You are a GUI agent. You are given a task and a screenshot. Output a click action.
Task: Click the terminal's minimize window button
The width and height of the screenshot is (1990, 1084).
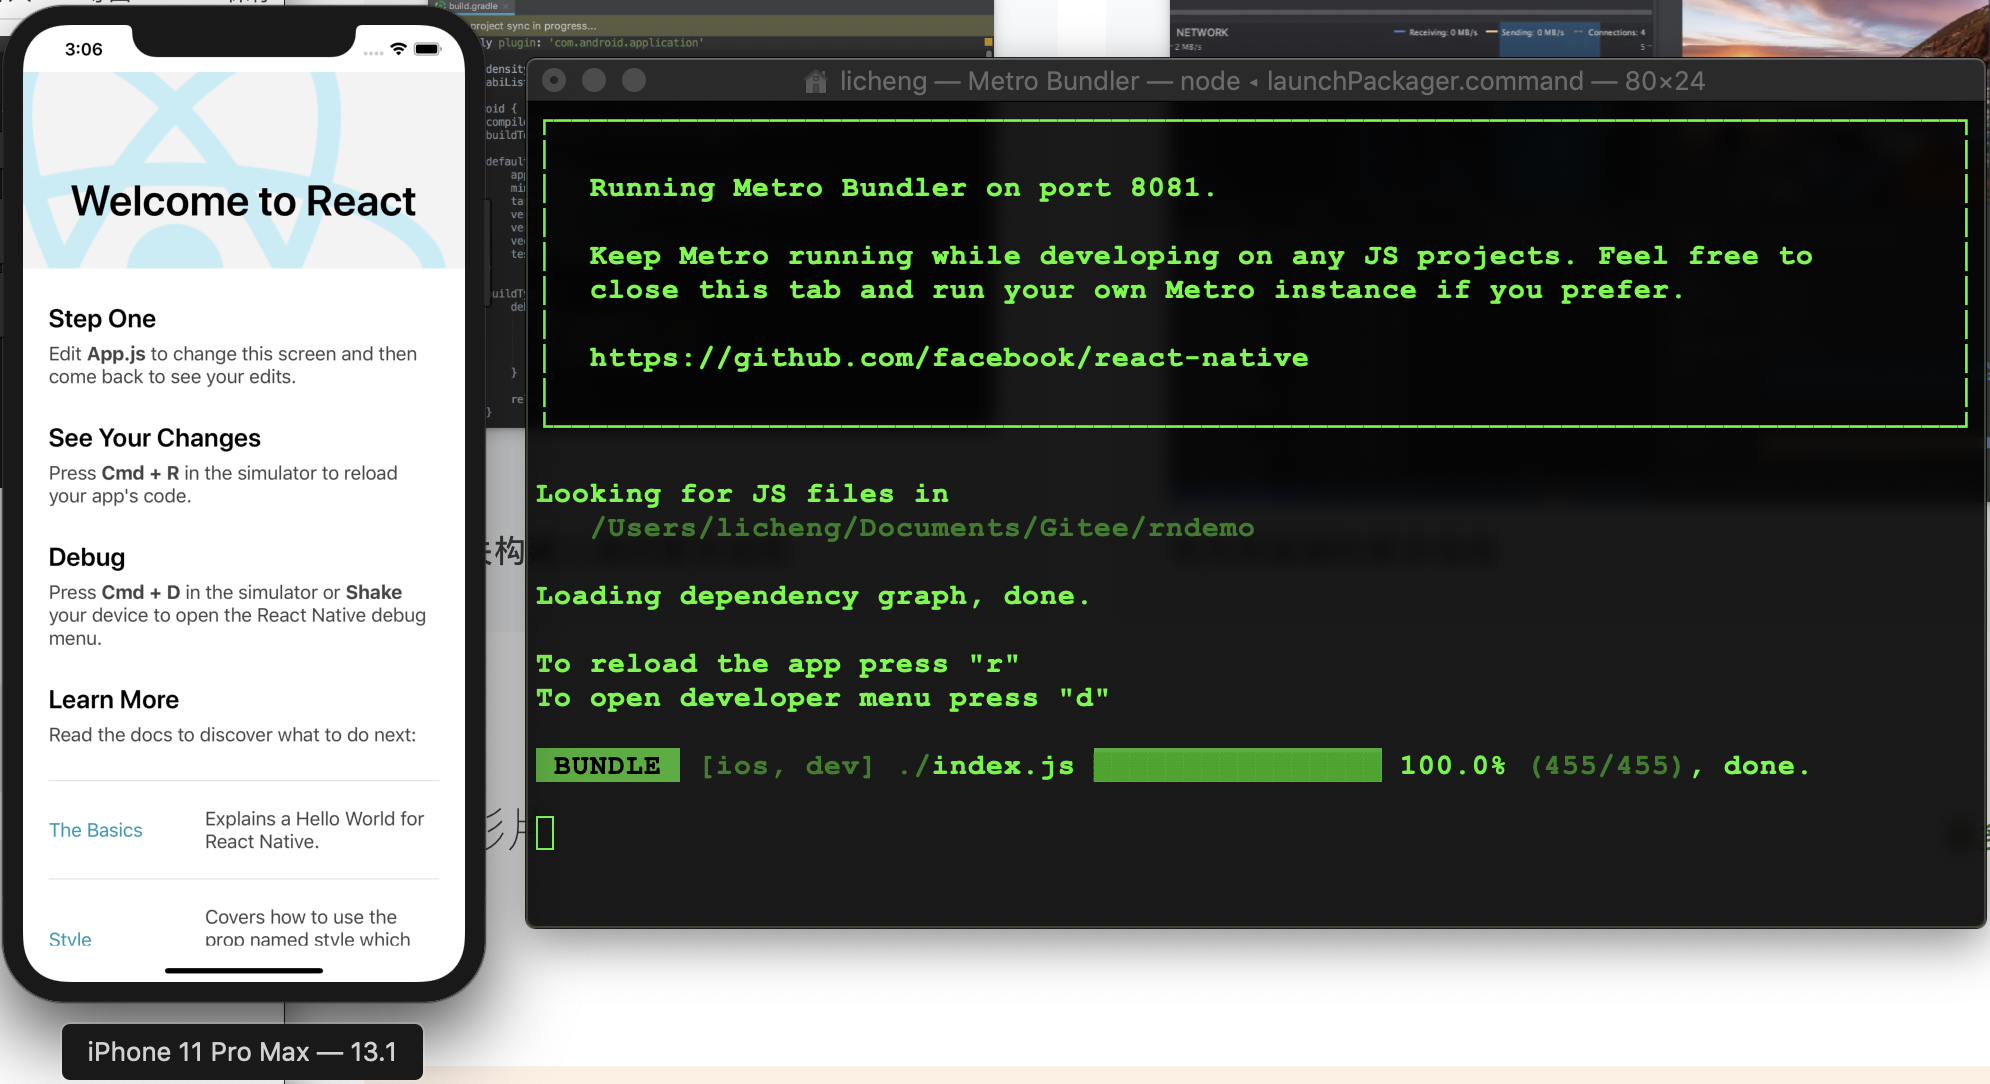tap(594, 80)
